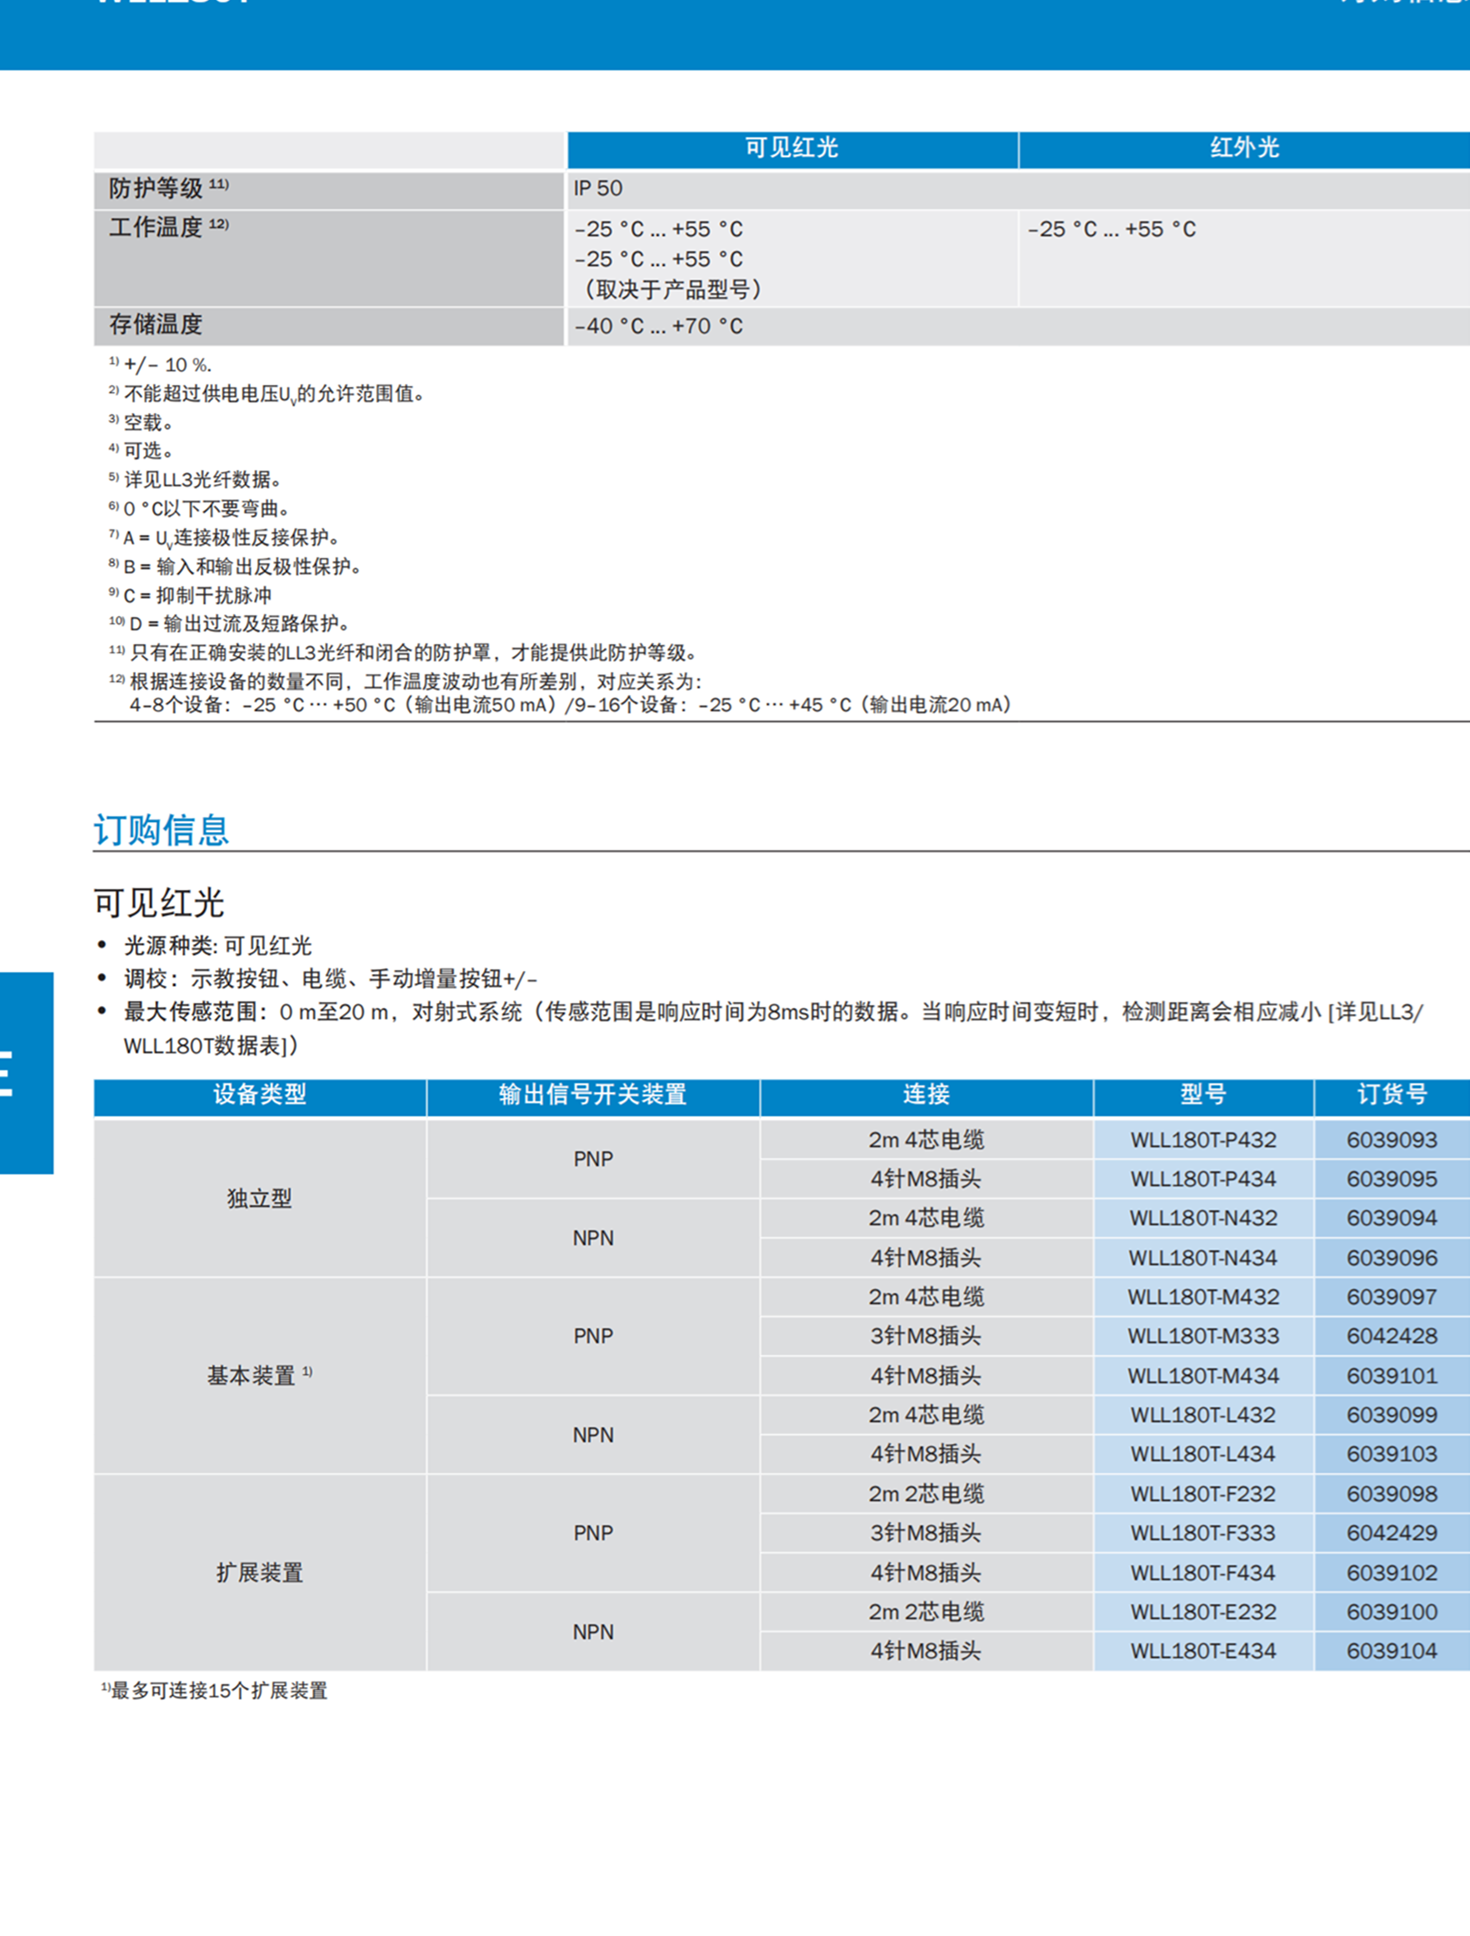Click model WLL180T-M432

[x=1204, y=1297]
